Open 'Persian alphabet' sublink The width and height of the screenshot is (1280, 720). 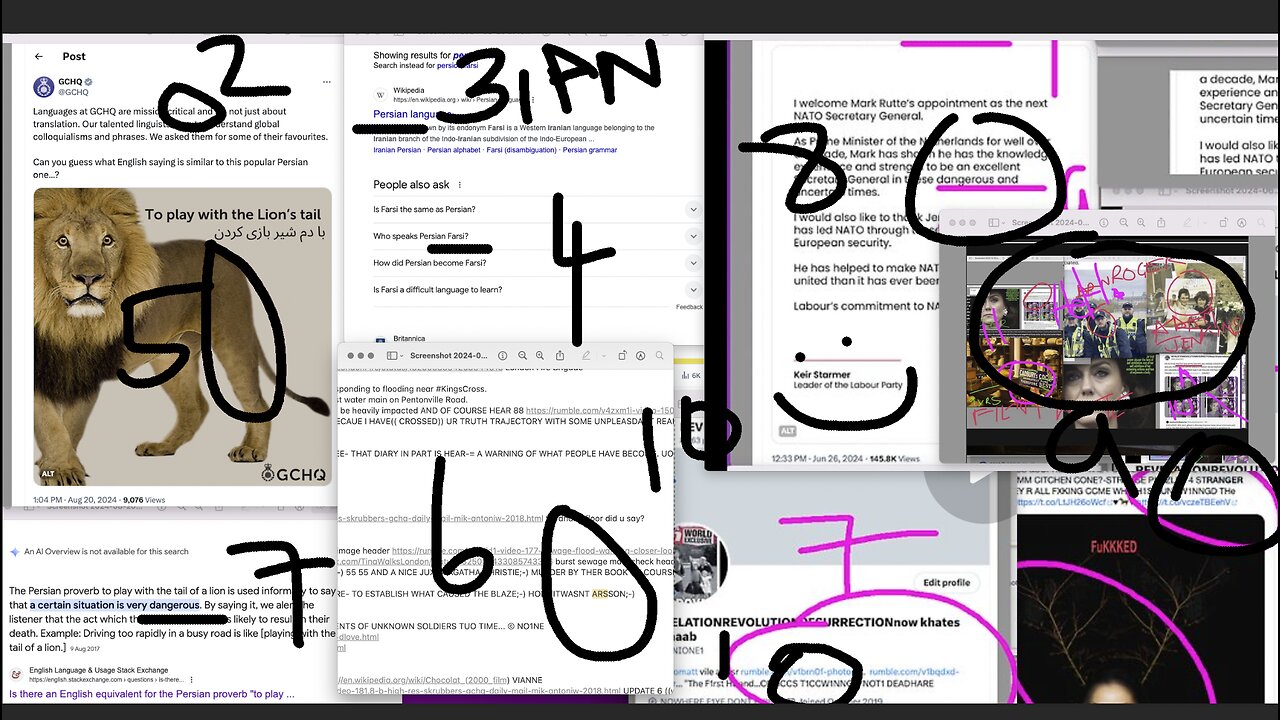click(x=453, y=150)
